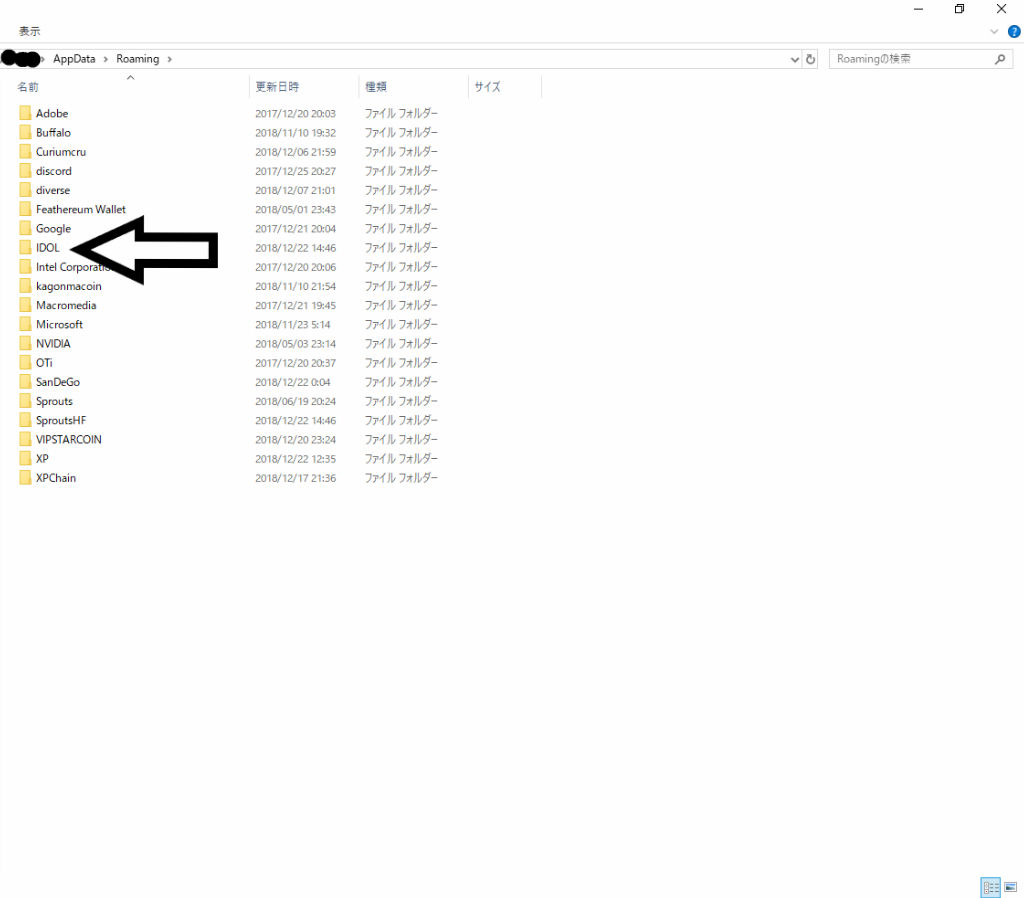The image size is (1024, 898).
Task: Expand the address bar history dropdown
Action: (795, 59)
